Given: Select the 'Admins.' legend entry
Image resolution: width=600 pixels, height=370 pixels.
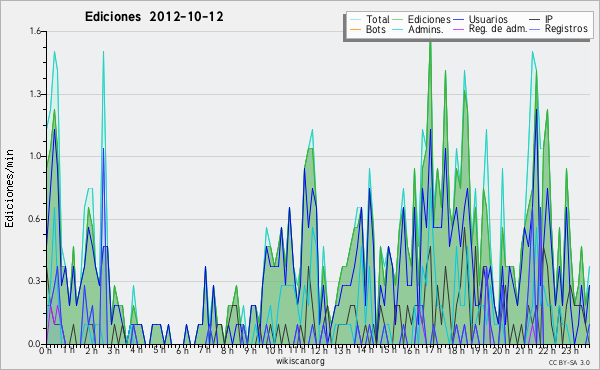Looking at the screenshot, I should tap(426, 29).
